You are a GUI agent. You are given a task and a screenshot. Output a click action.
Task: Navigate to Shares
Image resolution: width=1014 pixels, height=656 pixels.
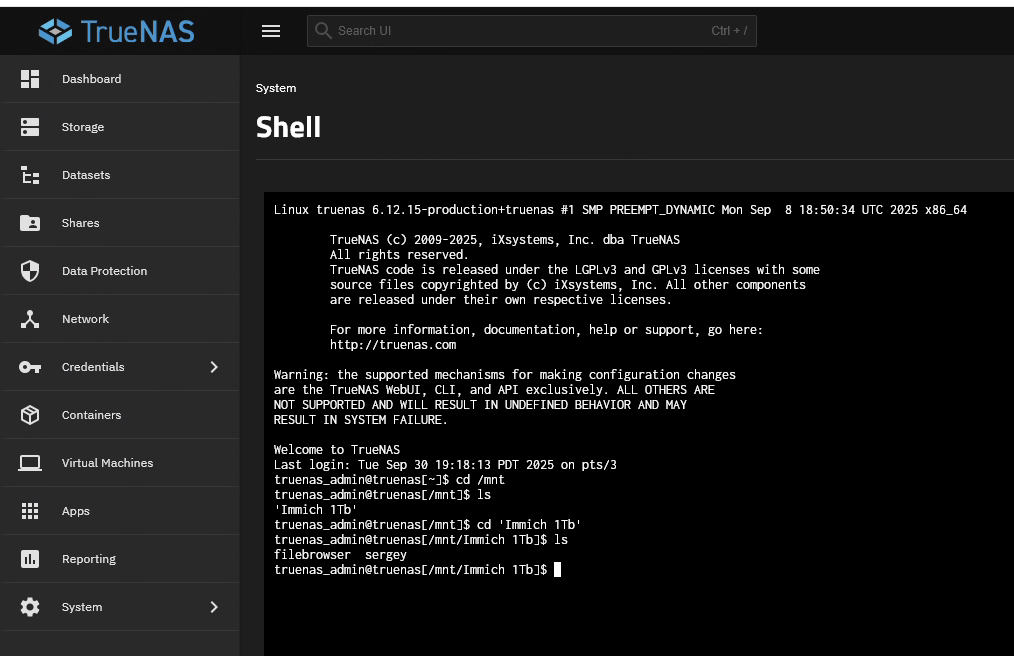tap(80, 223)
